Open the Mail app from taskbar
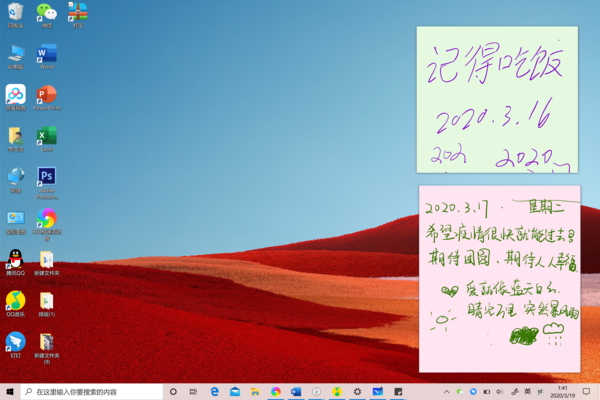The image size is (600, 400). pos(235,392)
